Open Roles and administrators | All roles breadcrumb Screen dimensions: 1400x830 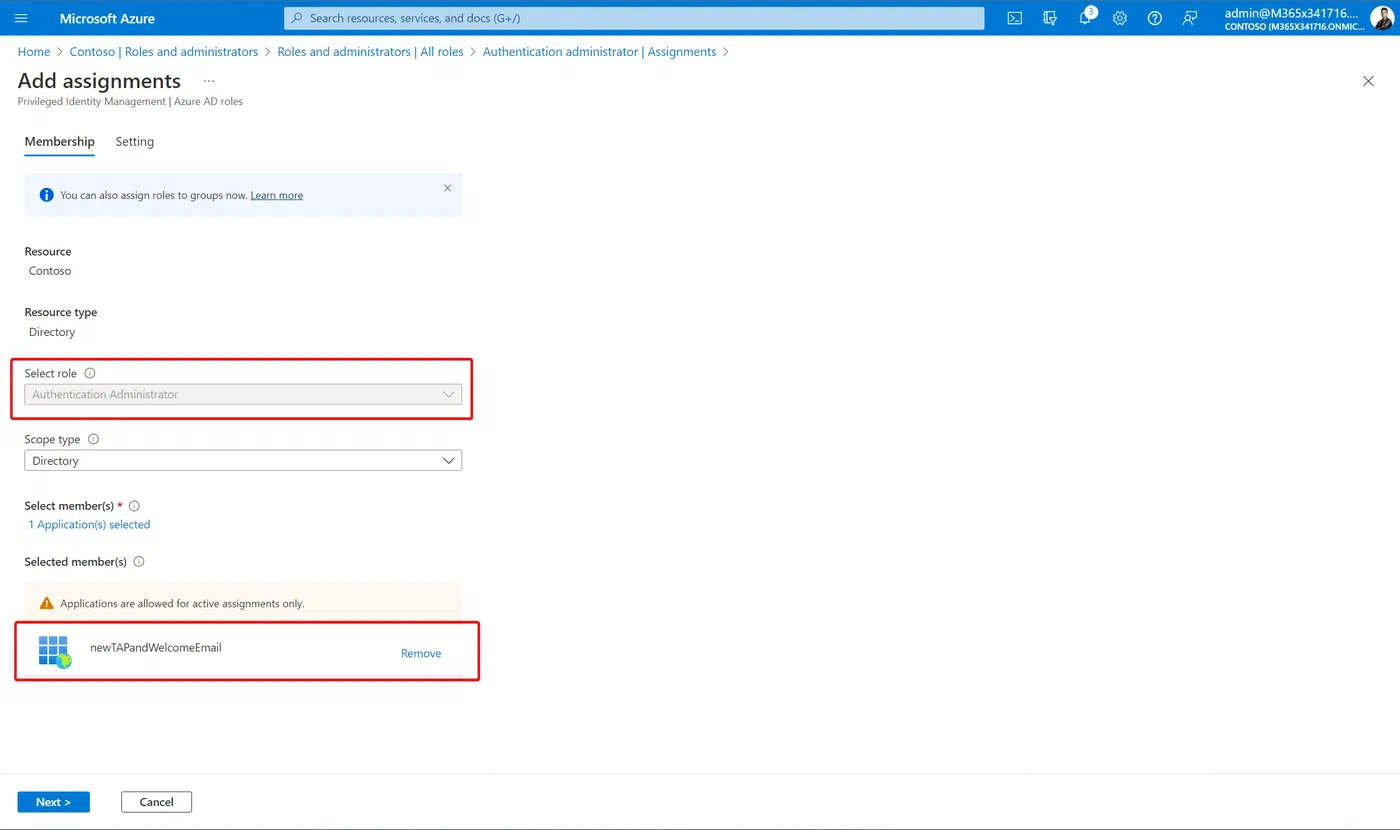[x=370, y=52]
